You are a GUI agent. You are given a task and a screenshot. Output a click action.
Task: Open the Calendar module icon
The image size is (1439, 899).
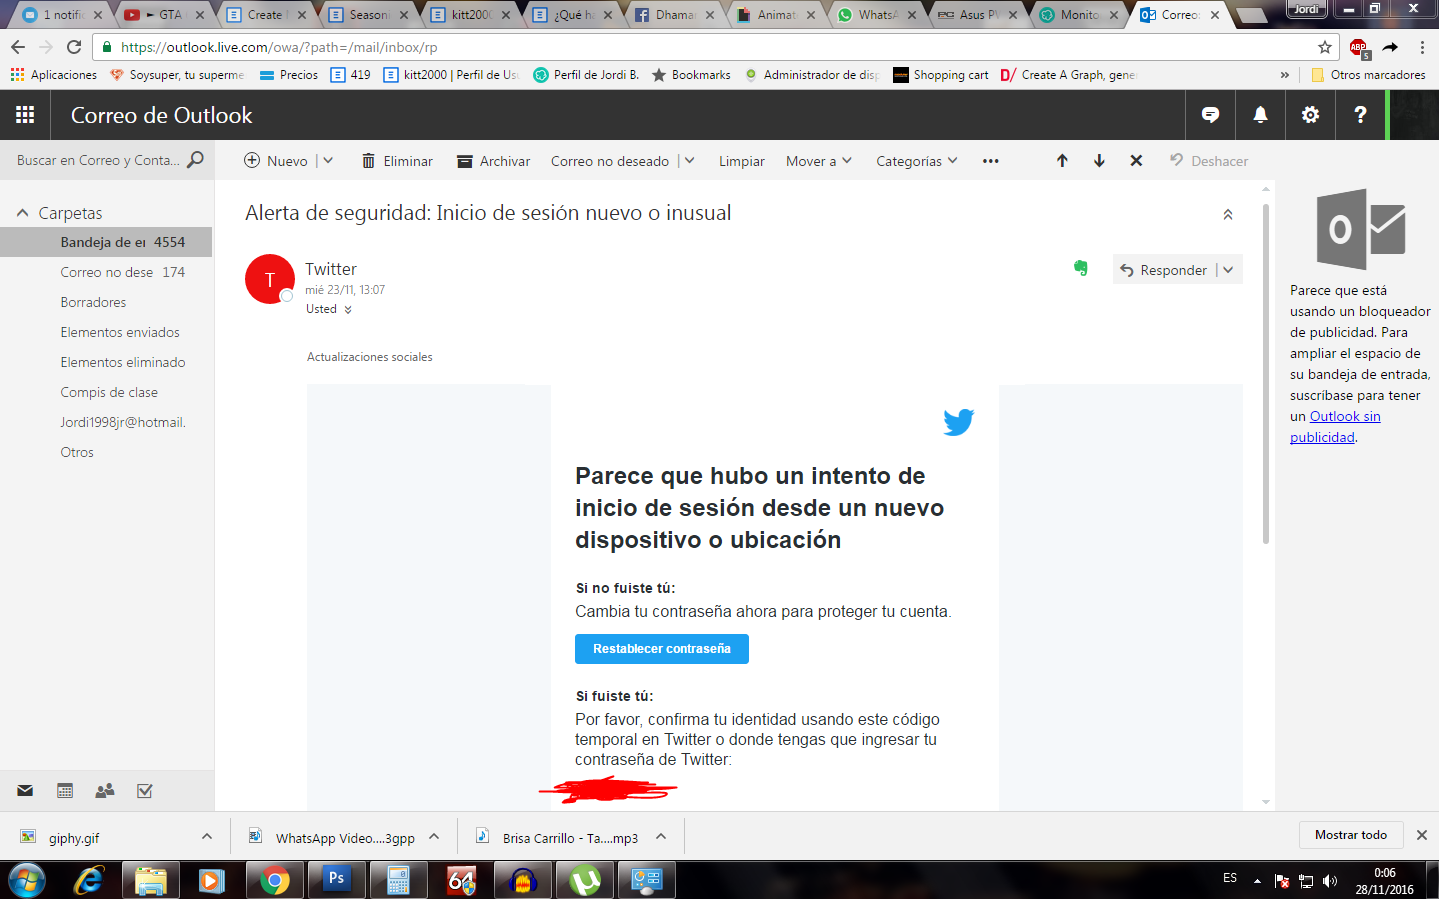65,791
